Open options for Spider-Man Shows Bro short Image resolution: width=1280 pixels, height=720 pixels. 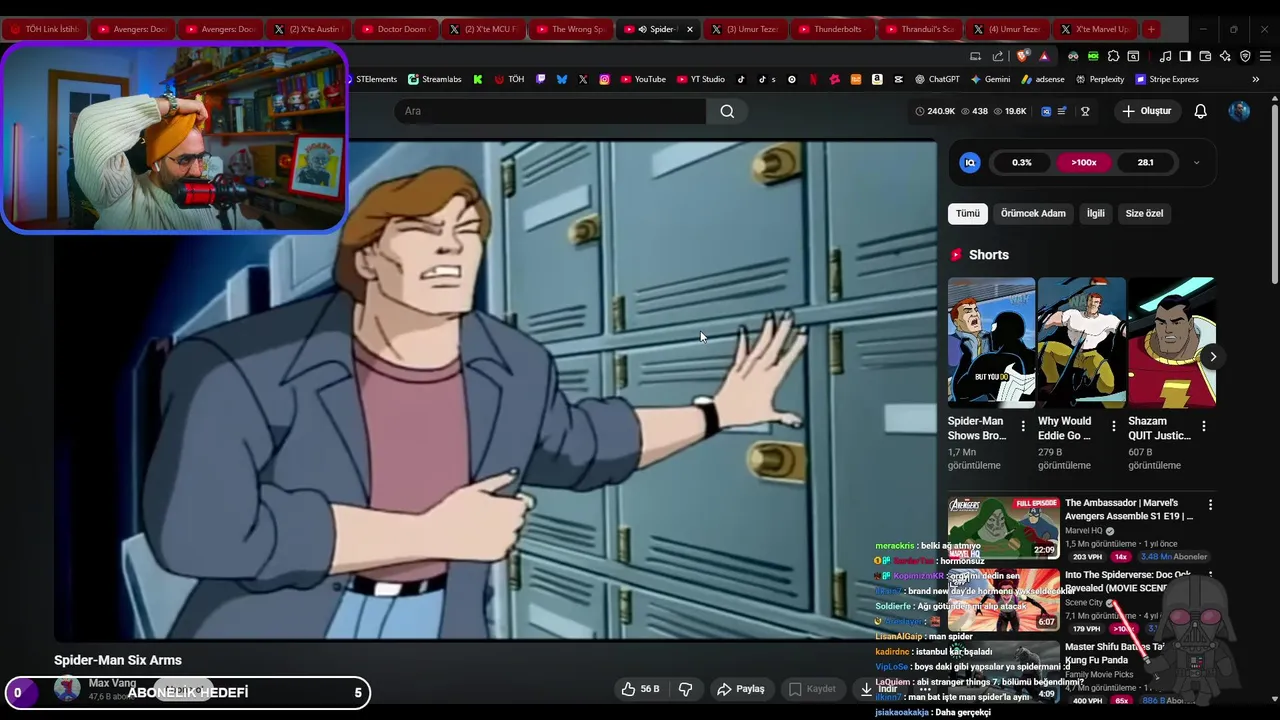tap(1022, 427)
